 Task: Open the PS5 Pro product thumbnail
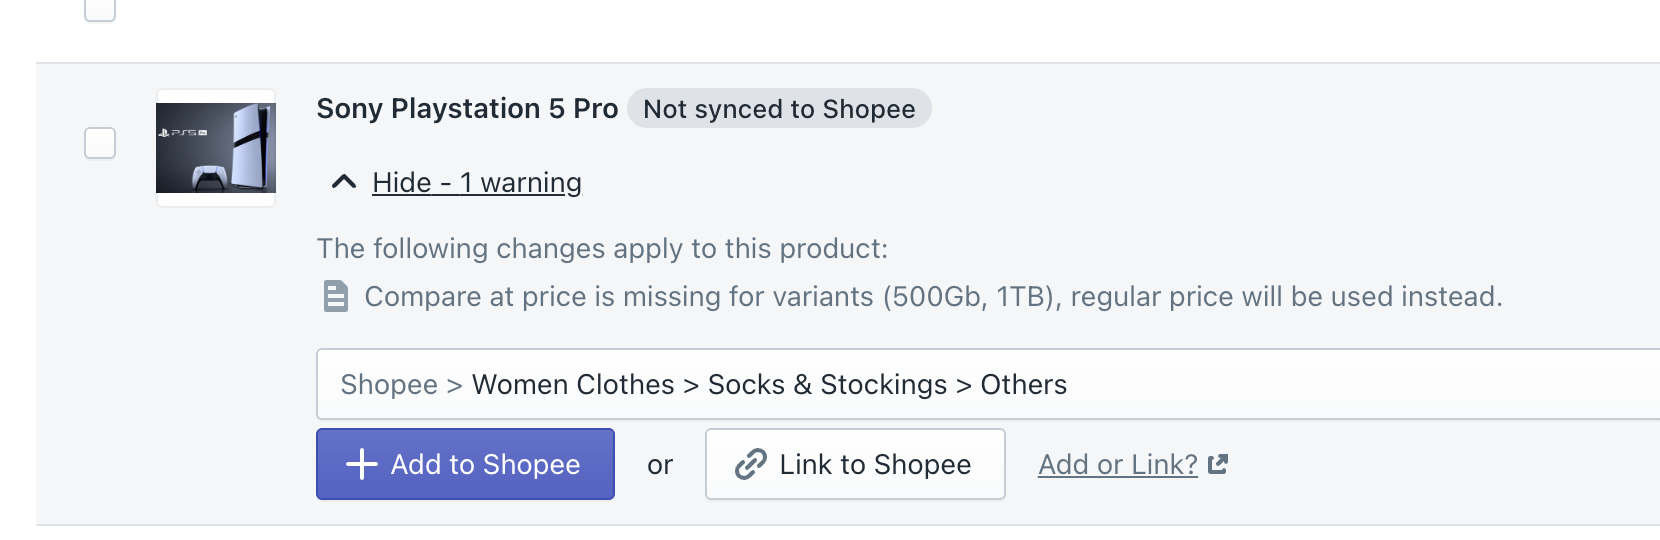point(216,148)
